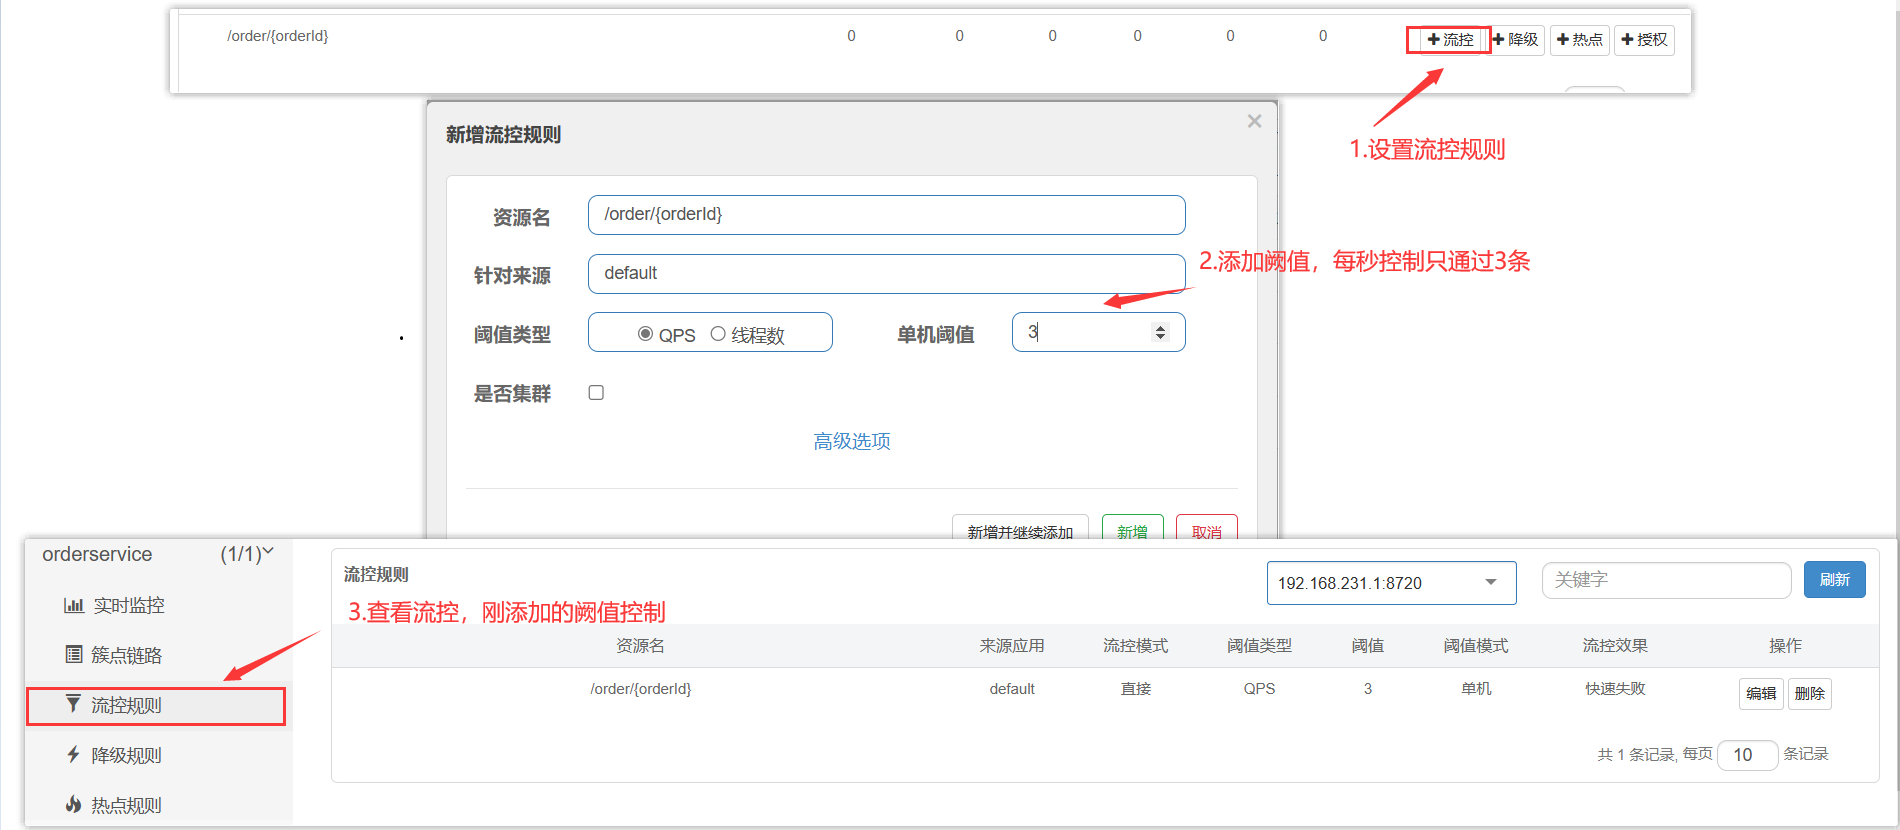Click the green 新增 button
1900x830 pixels.
tap(1132, 529)
